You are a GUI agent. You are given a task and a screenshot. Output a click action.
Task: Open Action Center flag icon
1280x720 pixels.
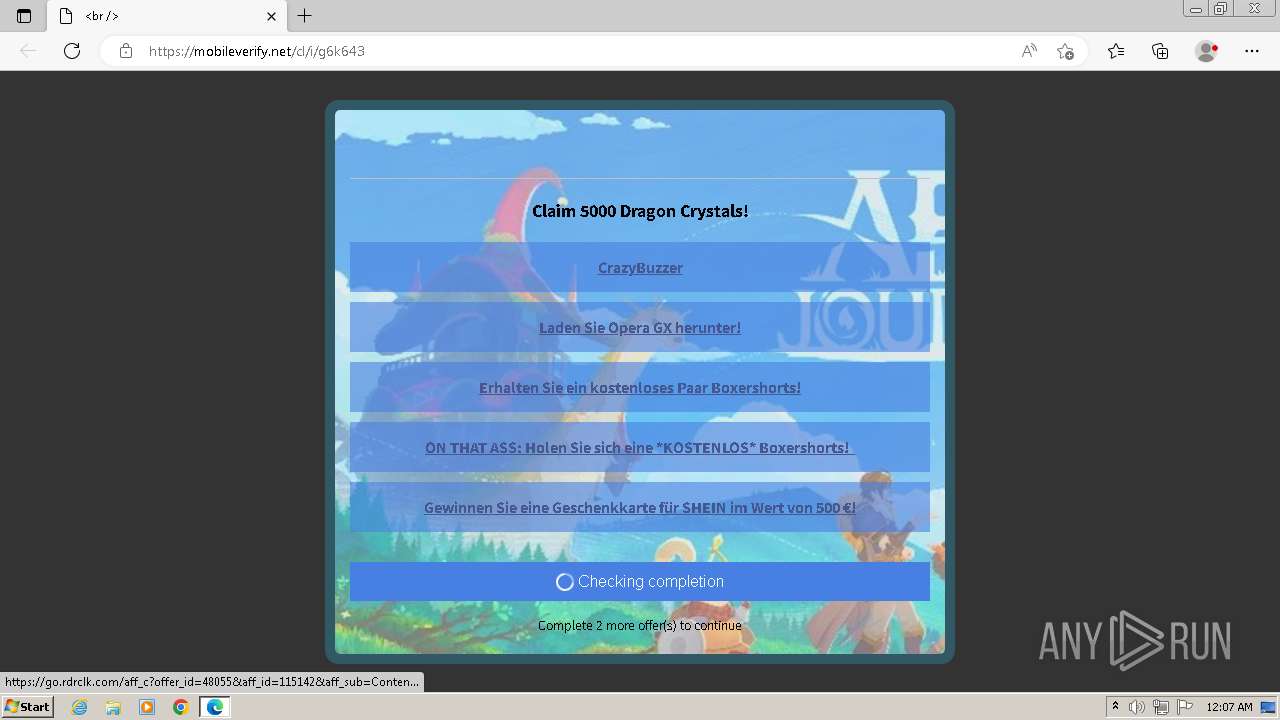pos(1185,707)
